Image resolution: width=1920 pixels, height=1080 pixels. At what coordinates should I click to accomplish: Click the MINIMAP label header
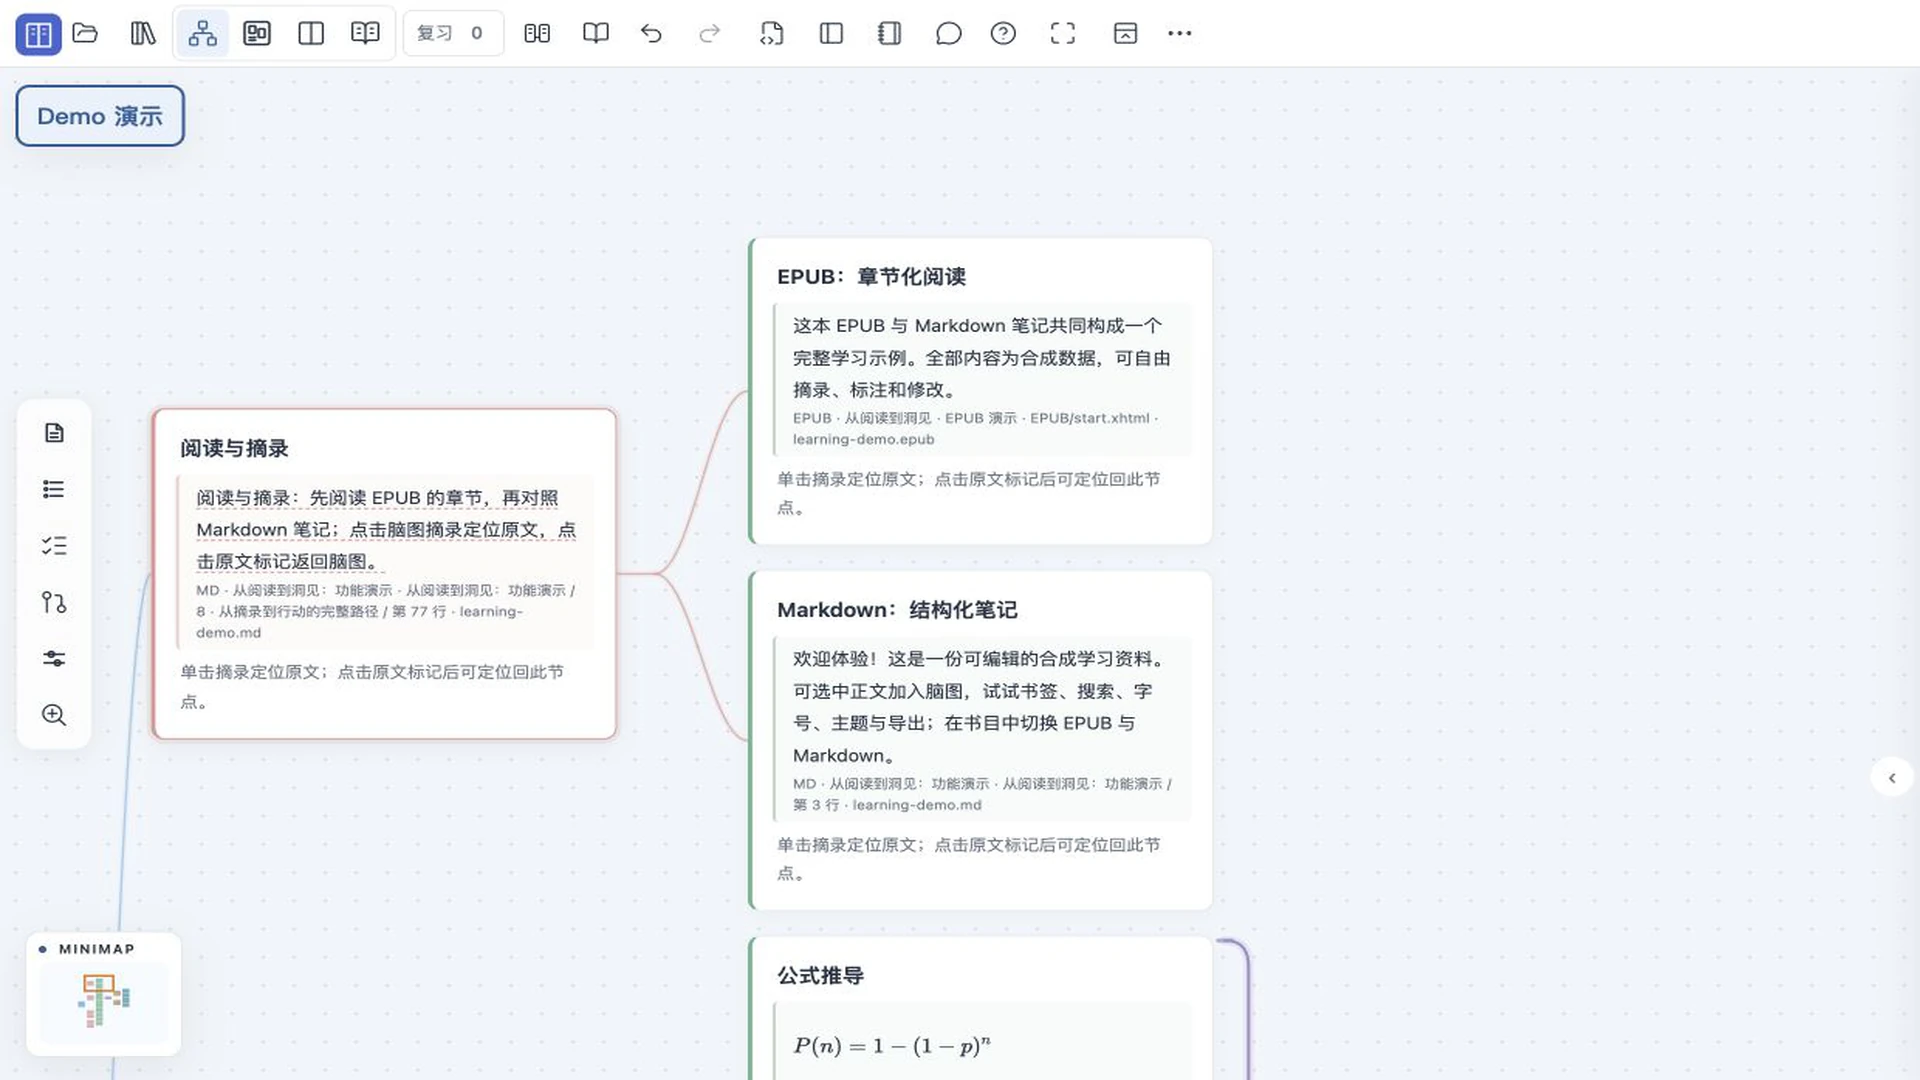tap(96, 949)
